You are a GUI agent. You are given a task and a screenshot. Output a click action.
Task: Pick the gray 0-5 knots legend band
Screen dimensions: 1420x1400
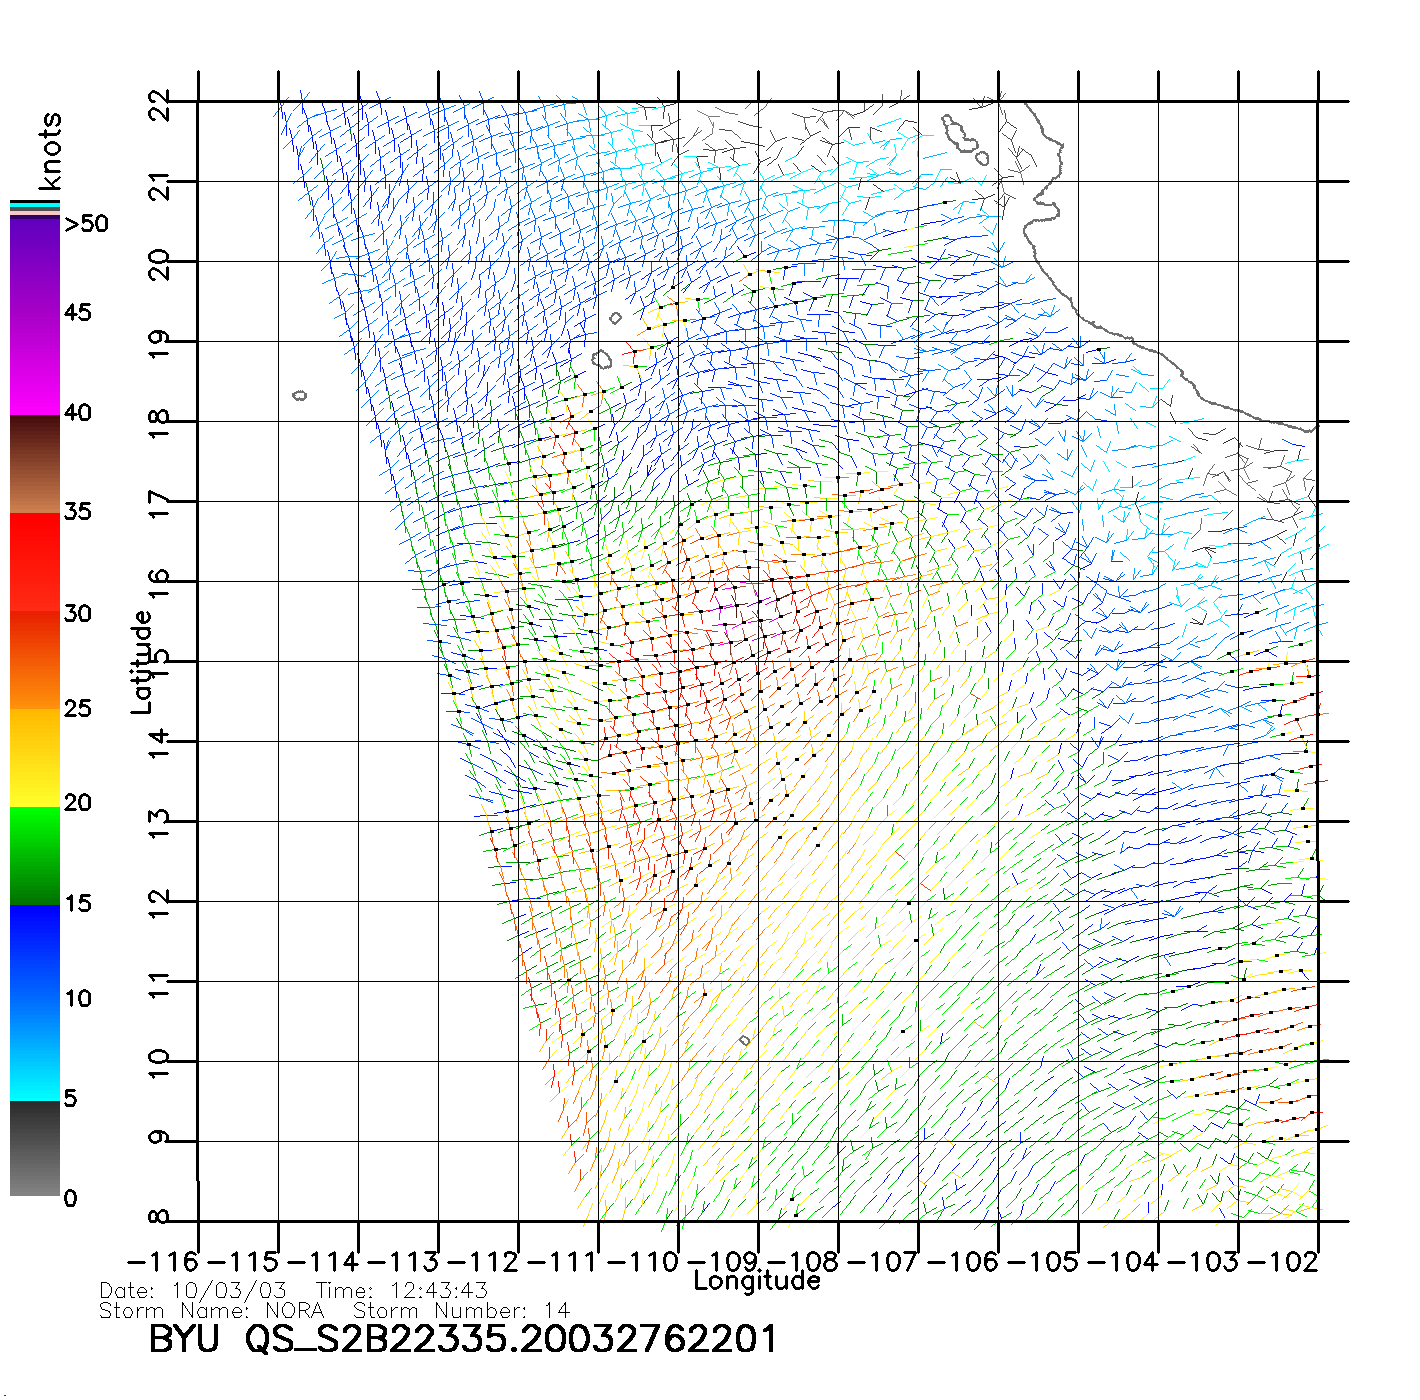(35, 1148)
